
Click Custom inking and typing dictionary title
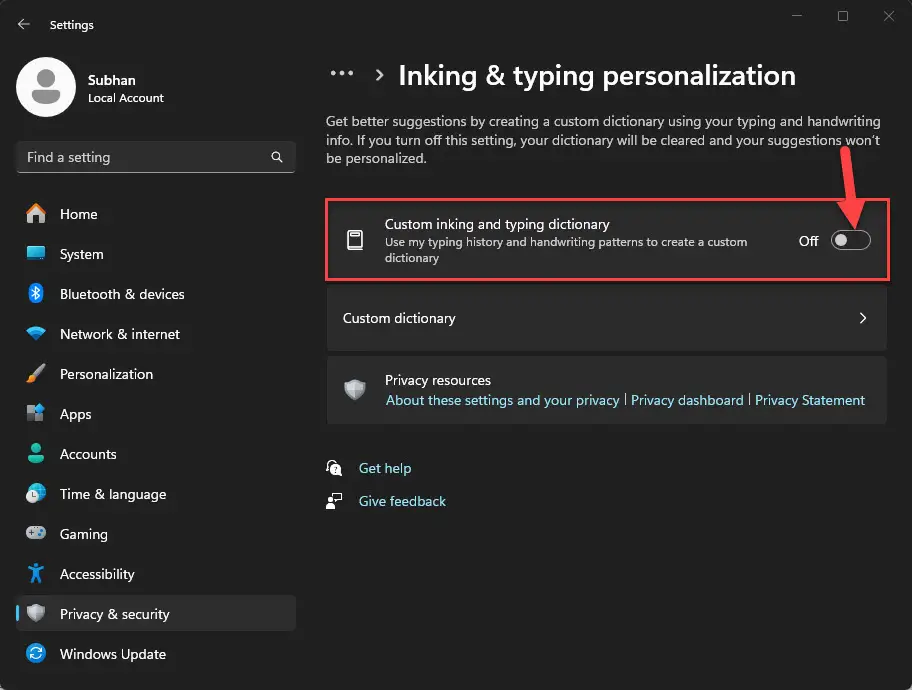[x=497, y=224]
